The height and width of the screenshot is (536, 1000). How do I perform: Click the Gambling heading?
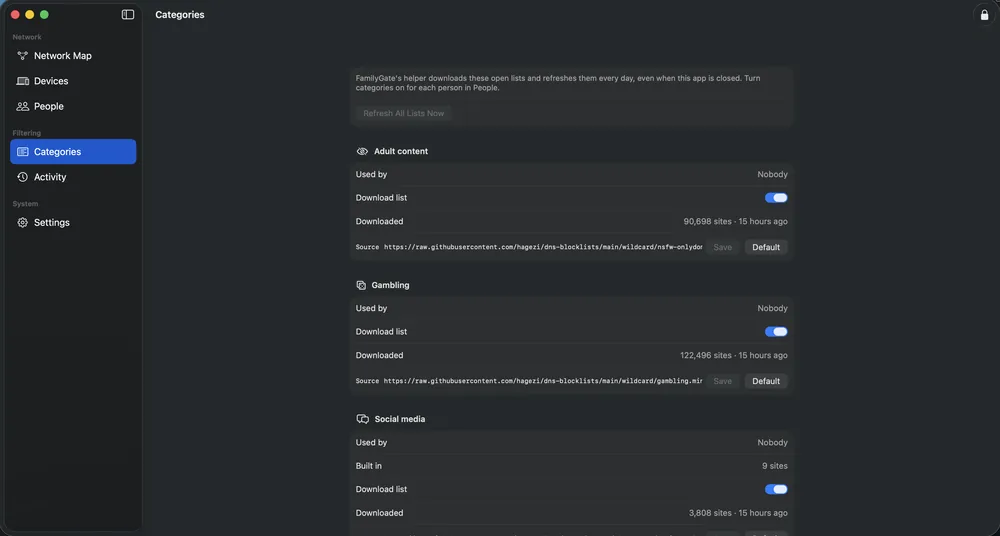[390, 285]
